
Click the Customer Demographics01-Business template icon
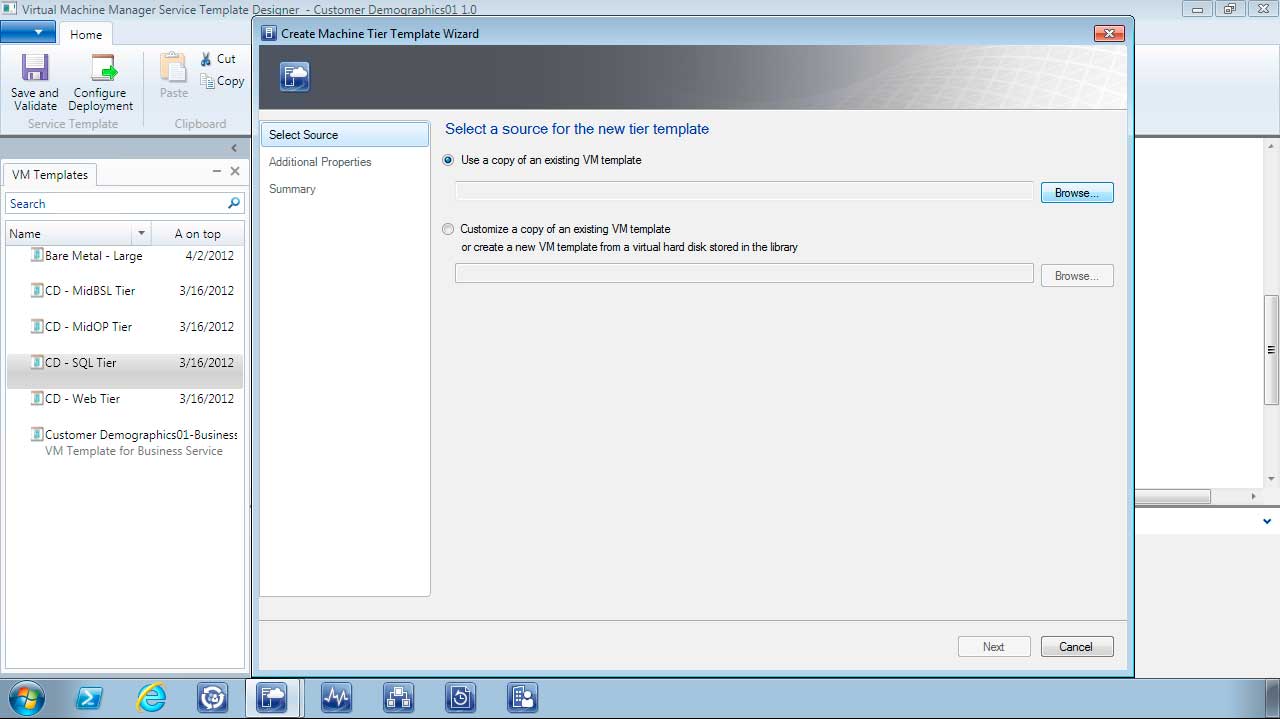[37, 434]
